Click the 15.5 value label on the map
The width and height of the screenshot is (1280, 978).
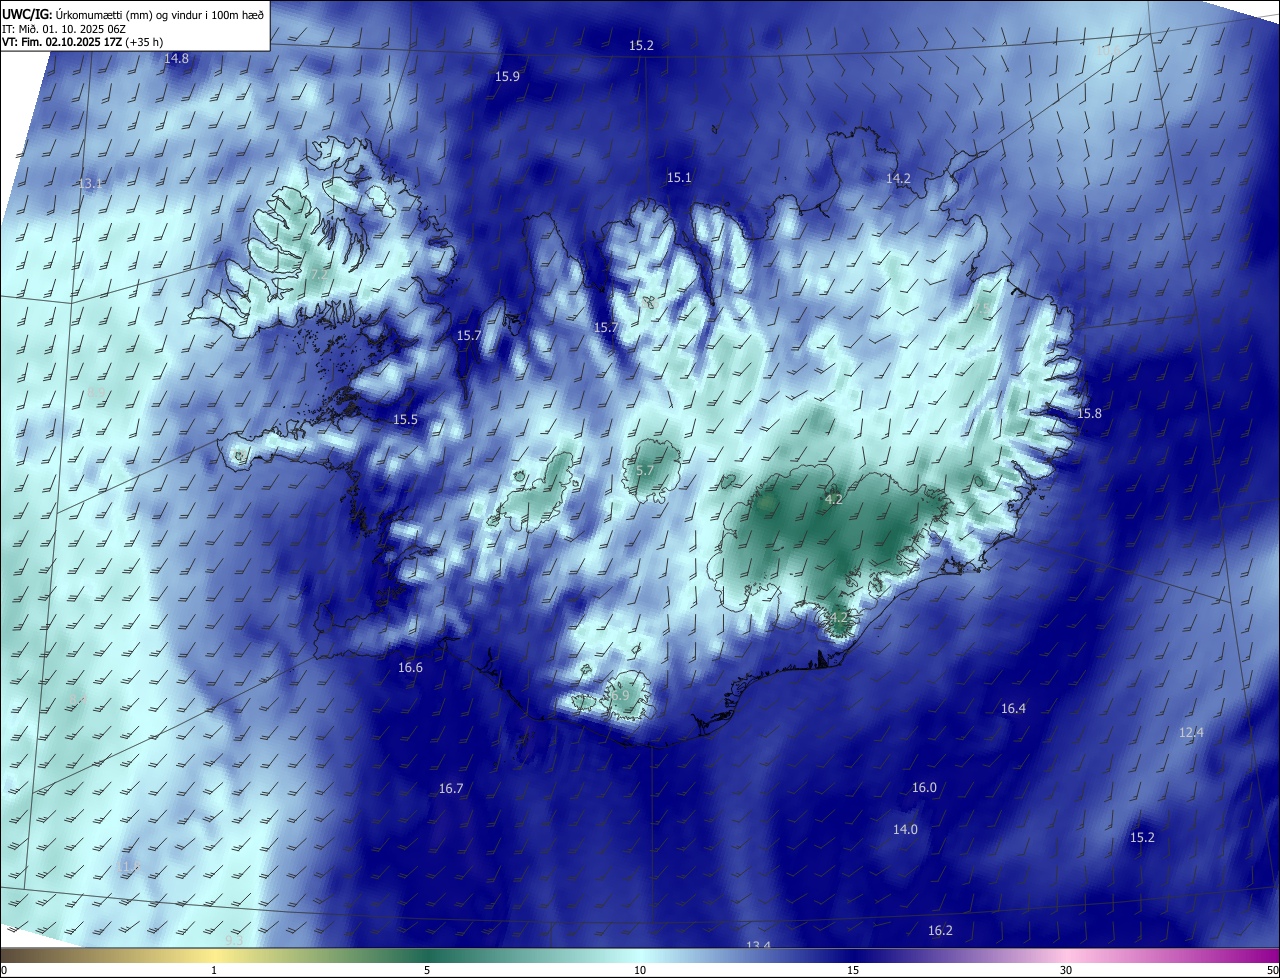(x=405, y=420)
